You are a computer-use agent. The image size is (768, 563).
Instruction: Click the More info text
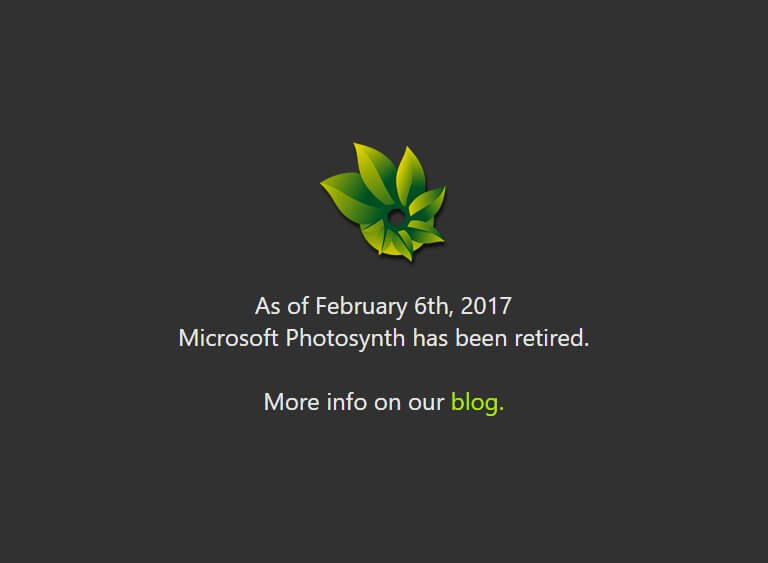pyautogui.click(x=315, y=402)
